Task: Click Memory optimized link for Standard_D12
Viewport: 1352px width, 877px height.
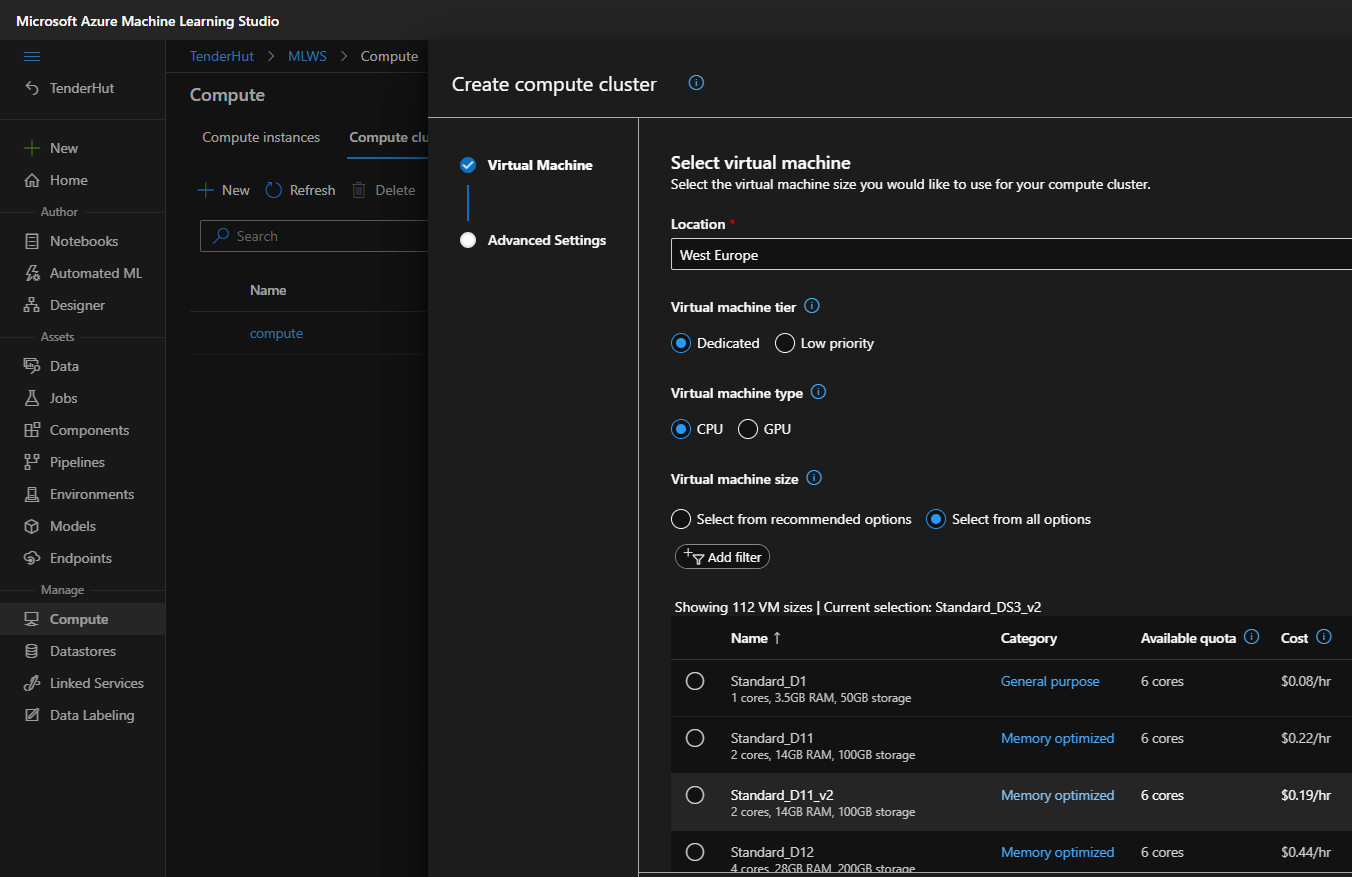Action: (x=1057, y=852)
